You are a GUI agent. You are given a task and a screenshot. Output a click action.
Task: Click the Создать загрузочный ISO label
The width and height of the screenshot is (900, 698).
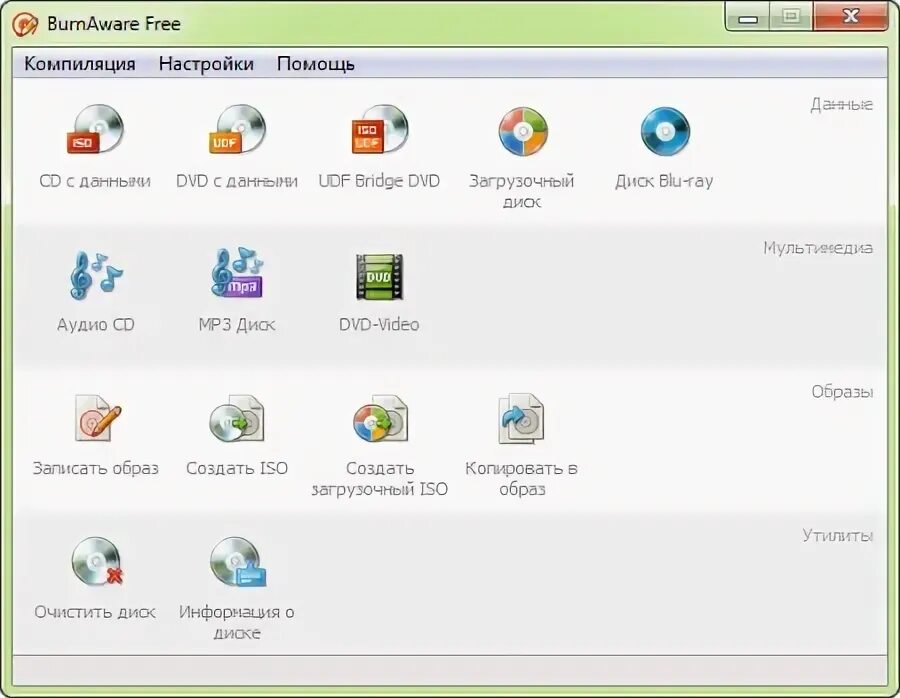379,479
